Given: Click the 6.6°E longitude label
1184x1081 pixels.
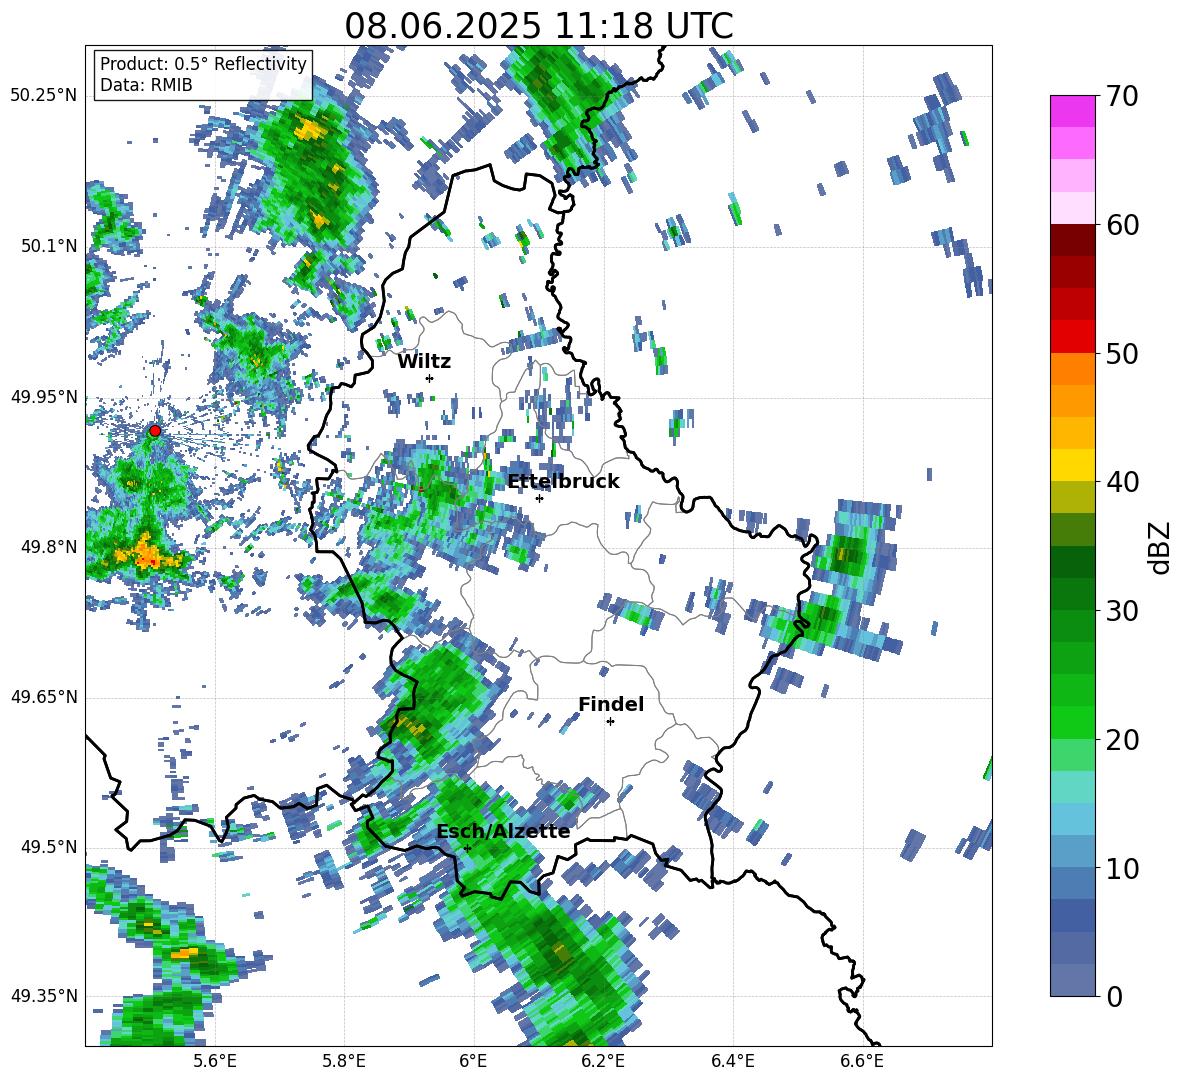Looking at the screenshot, I should (862, 1061).
